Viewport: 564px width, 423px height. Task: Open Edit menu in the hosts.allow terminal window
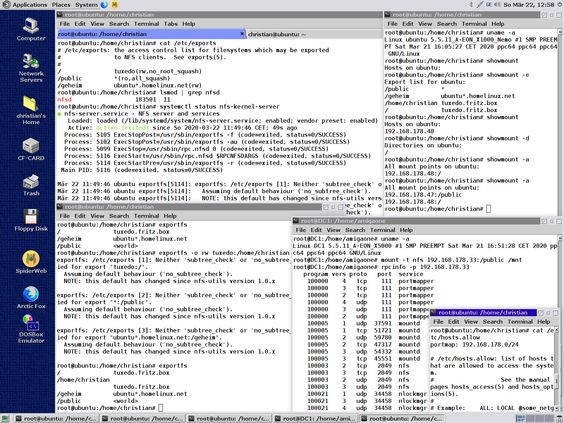point(454,322)
